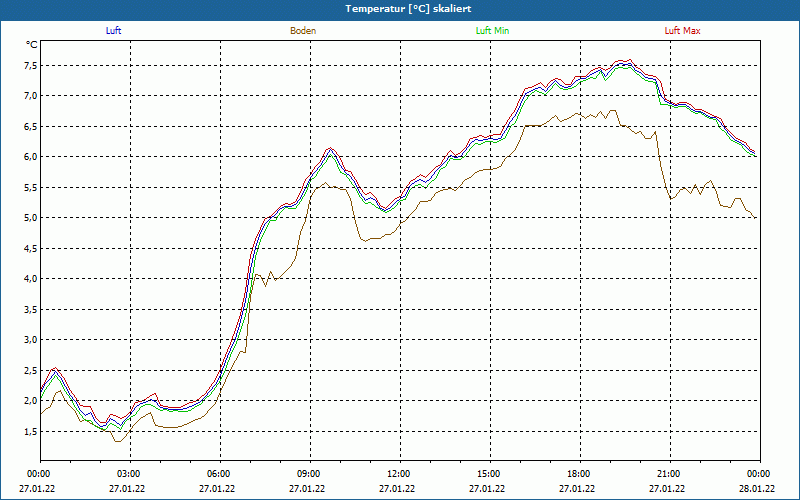Click the 1,5 y-axis value
Viewport: 800px width, 500px height.
31,432
